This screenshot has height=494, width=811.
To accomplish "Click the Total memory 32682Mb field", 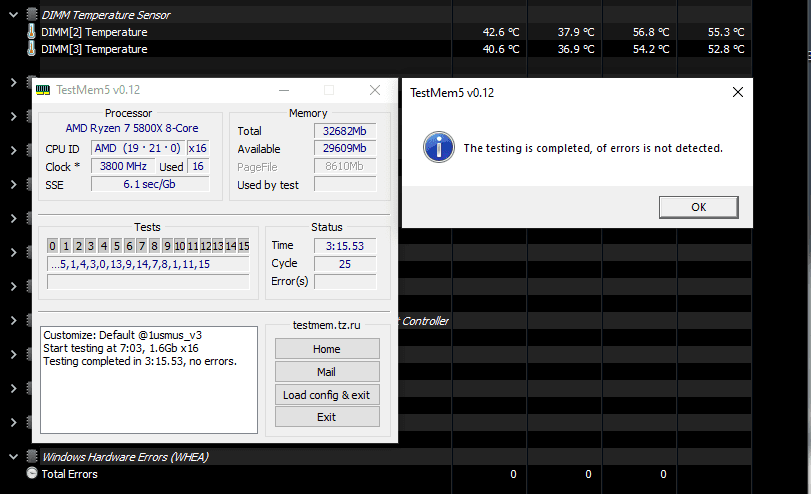I will coord(344,131).
